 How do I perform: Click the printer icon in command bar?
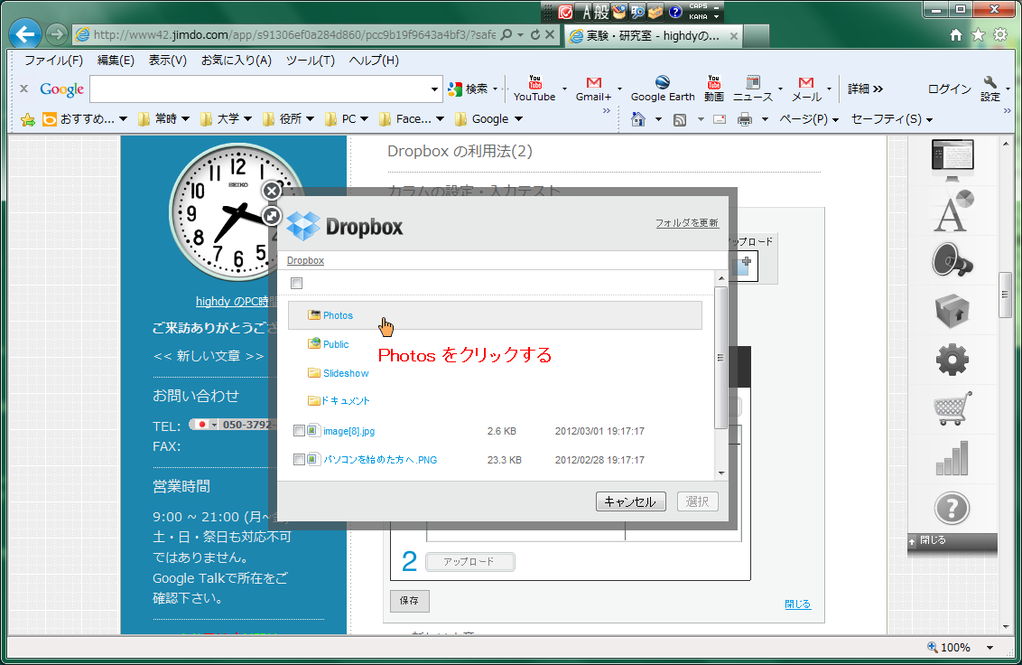(x=744, y=119)
